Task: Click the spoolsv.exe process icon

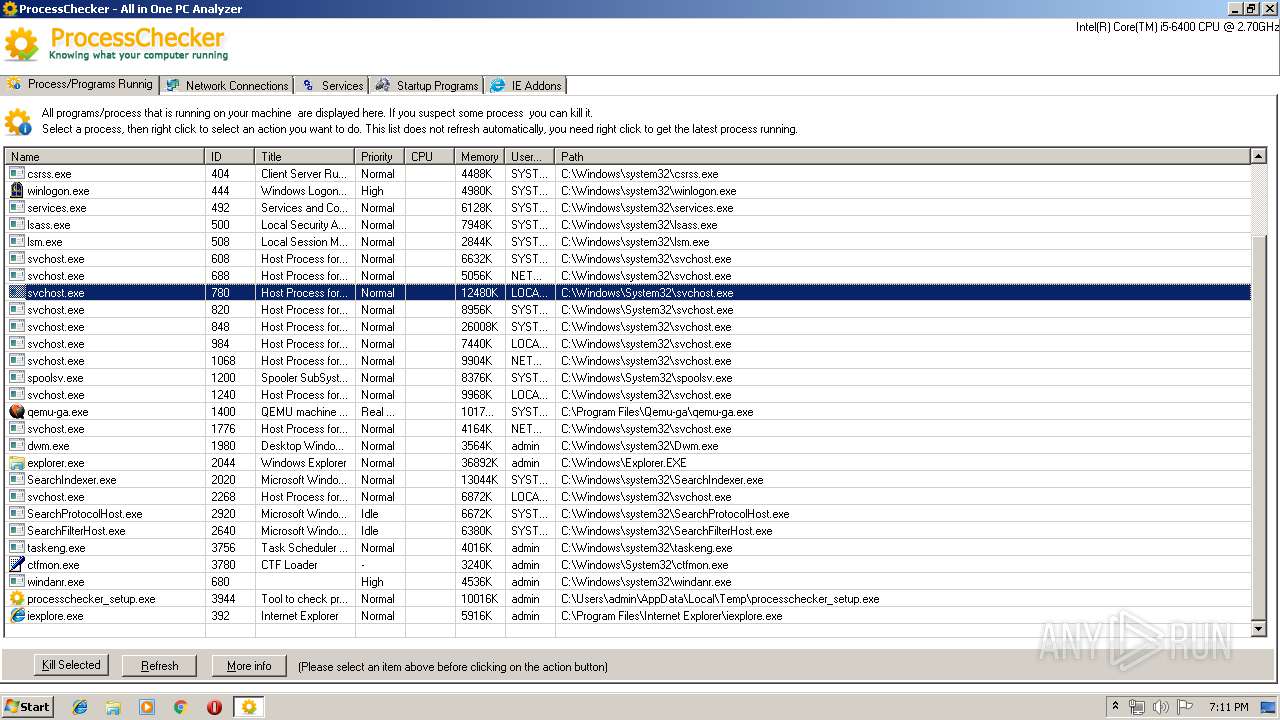Action: tap(17, 377)
